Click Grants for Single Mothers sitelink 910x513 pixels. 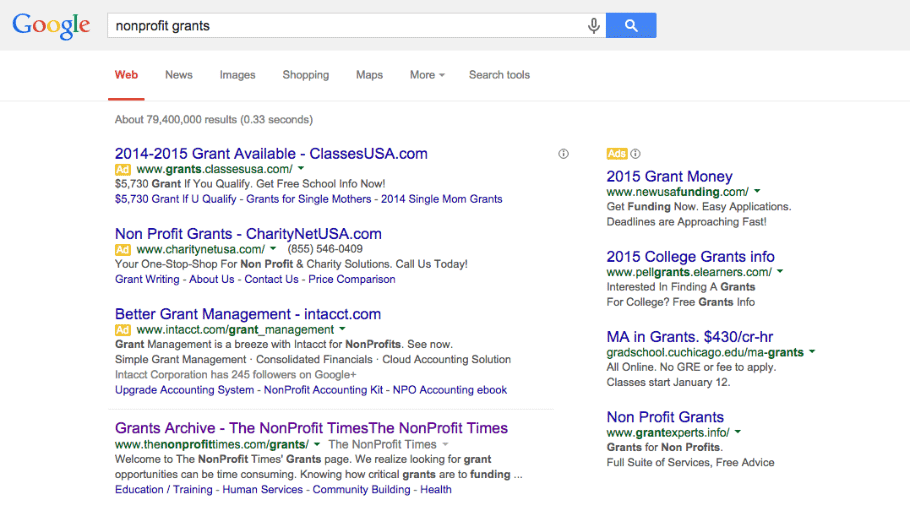309,199
